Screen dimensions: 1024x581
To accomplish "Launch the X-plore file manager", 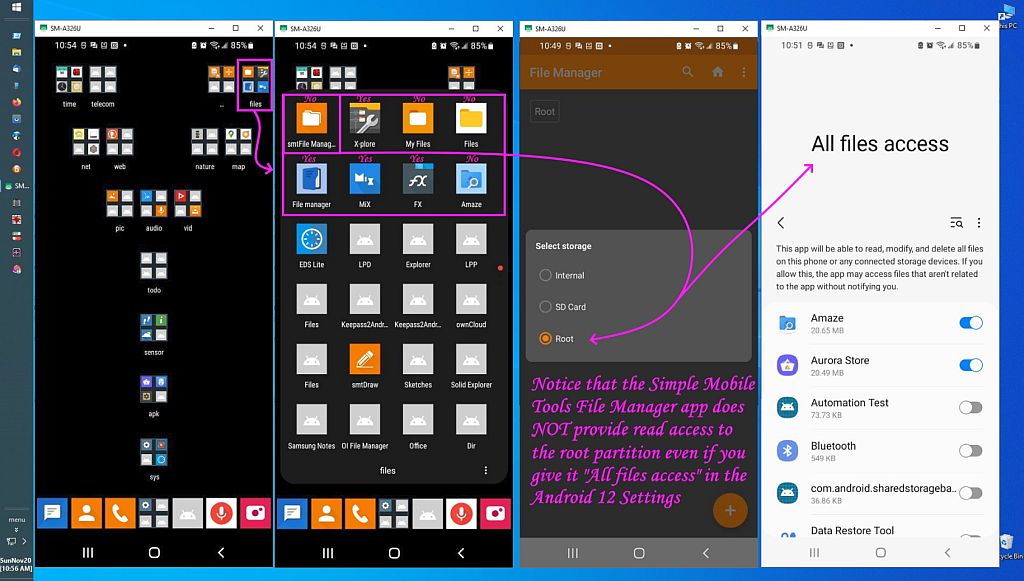I will [364, 119].
